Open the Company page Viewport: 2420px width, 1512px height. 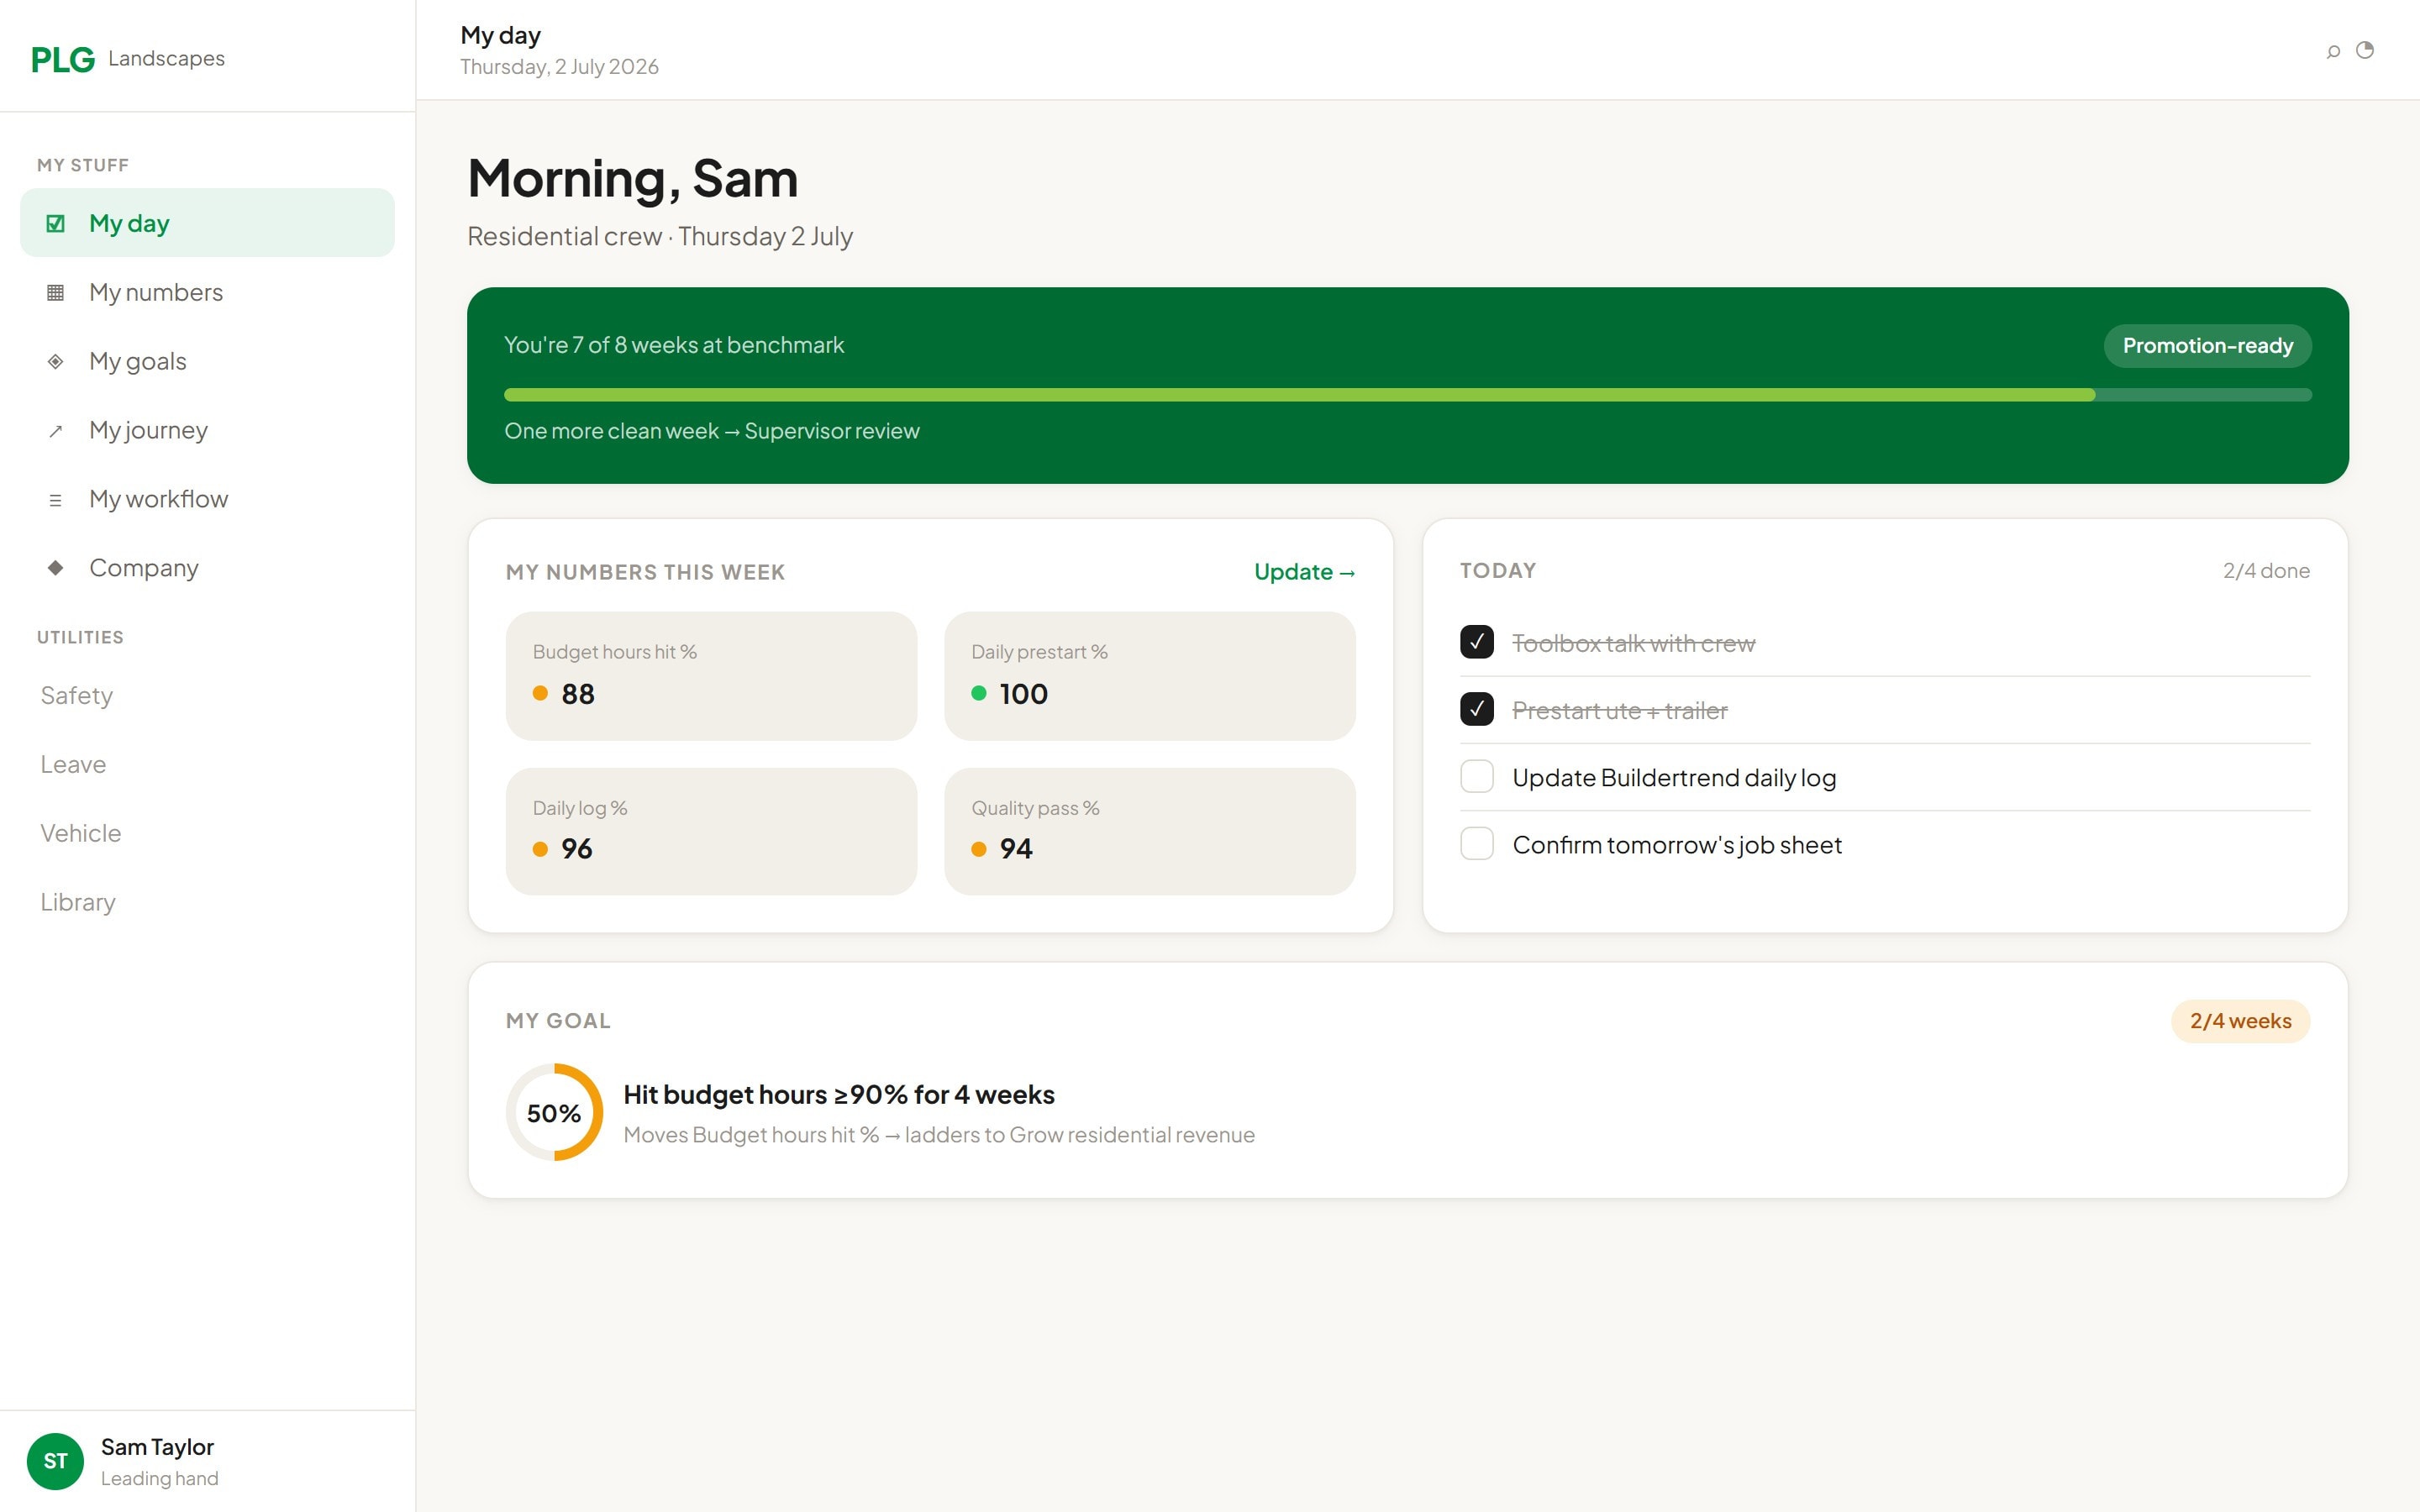click(207, 568)
